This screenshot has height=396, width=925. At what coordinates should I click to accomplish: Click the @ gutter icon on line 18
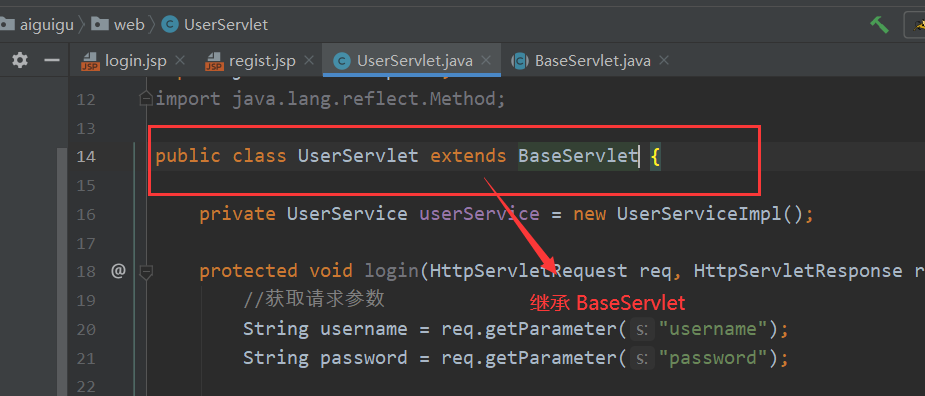[118, 271]
